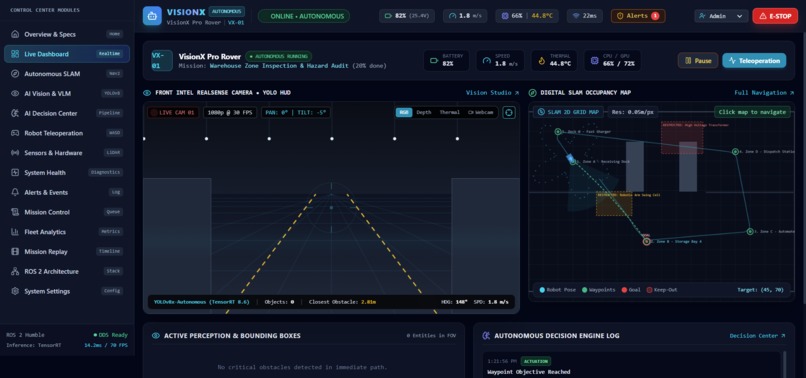The height and width of the screenshot is (378, 806).
Task: Click the Zone D Dispatch Station waypoint on map
Action: [735, 152]
